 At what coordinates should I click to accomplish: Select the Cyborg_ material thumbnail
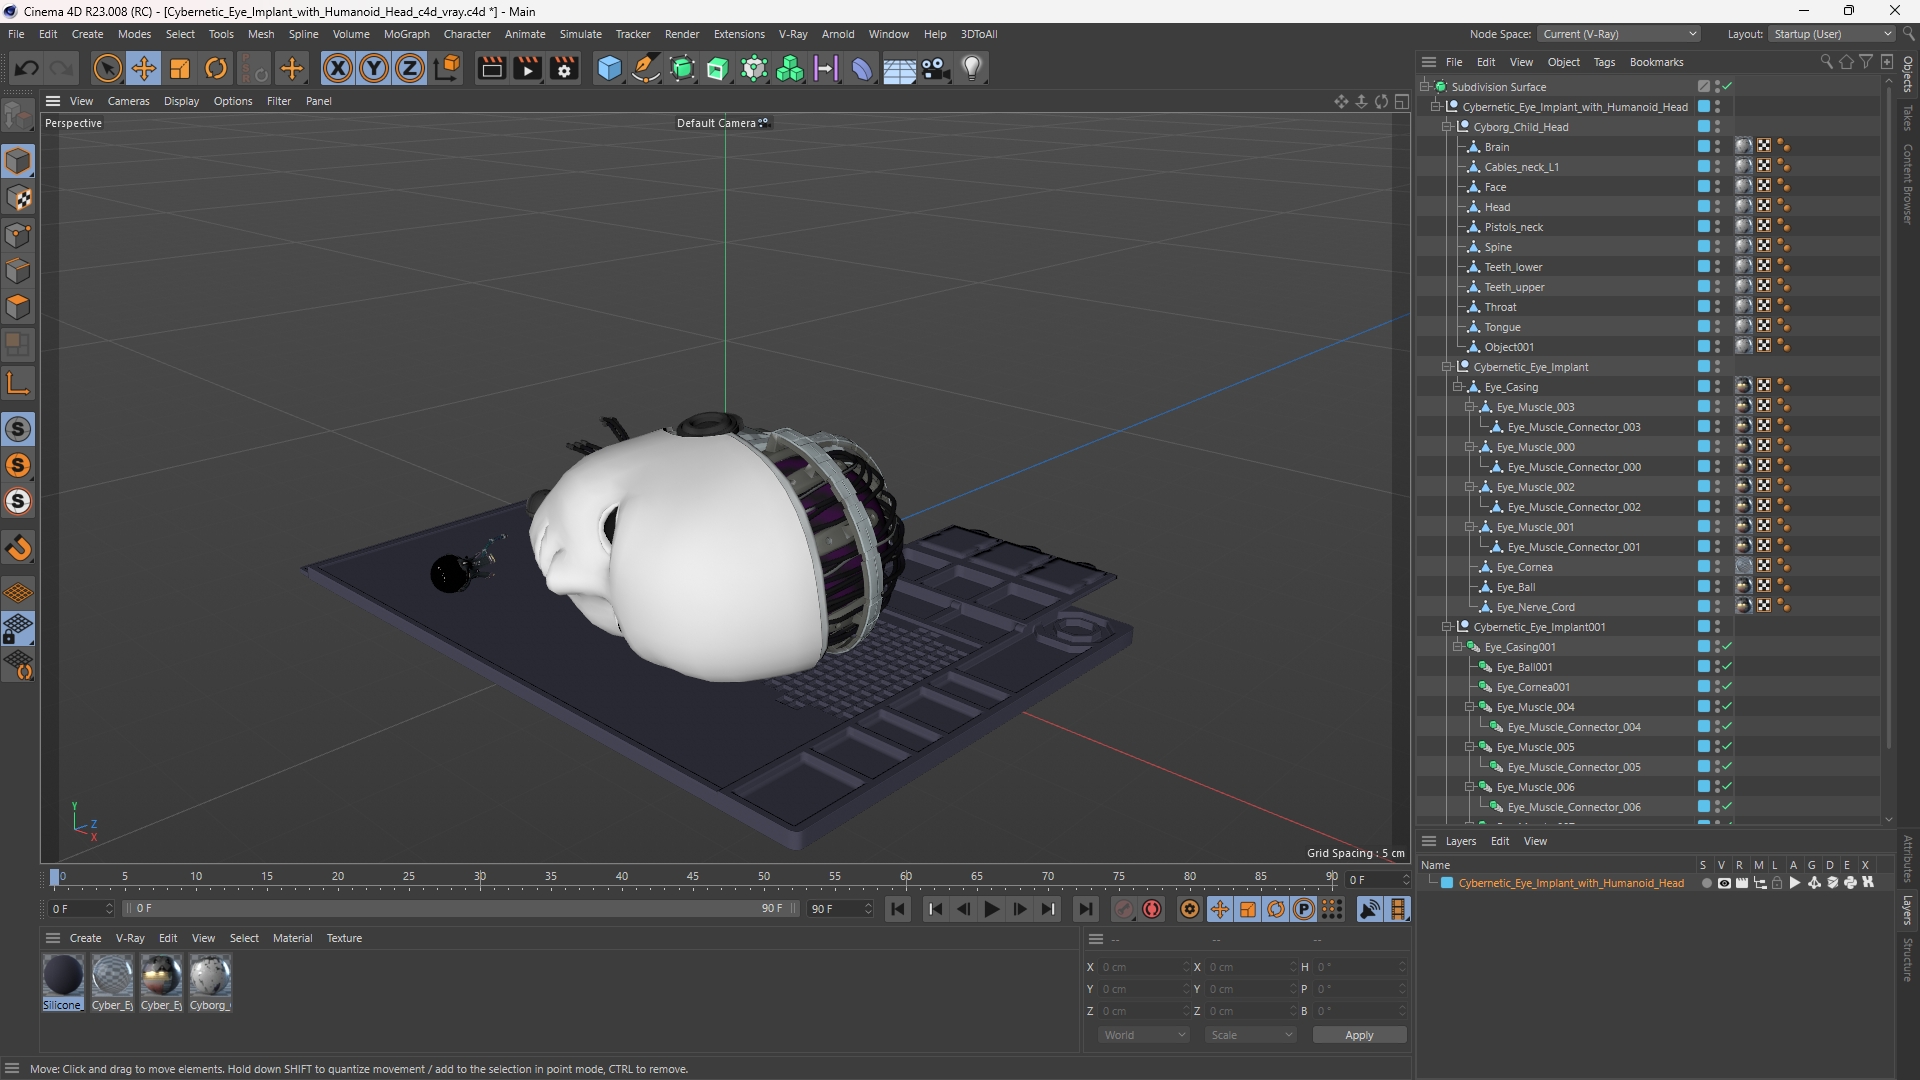click(210, 976)
